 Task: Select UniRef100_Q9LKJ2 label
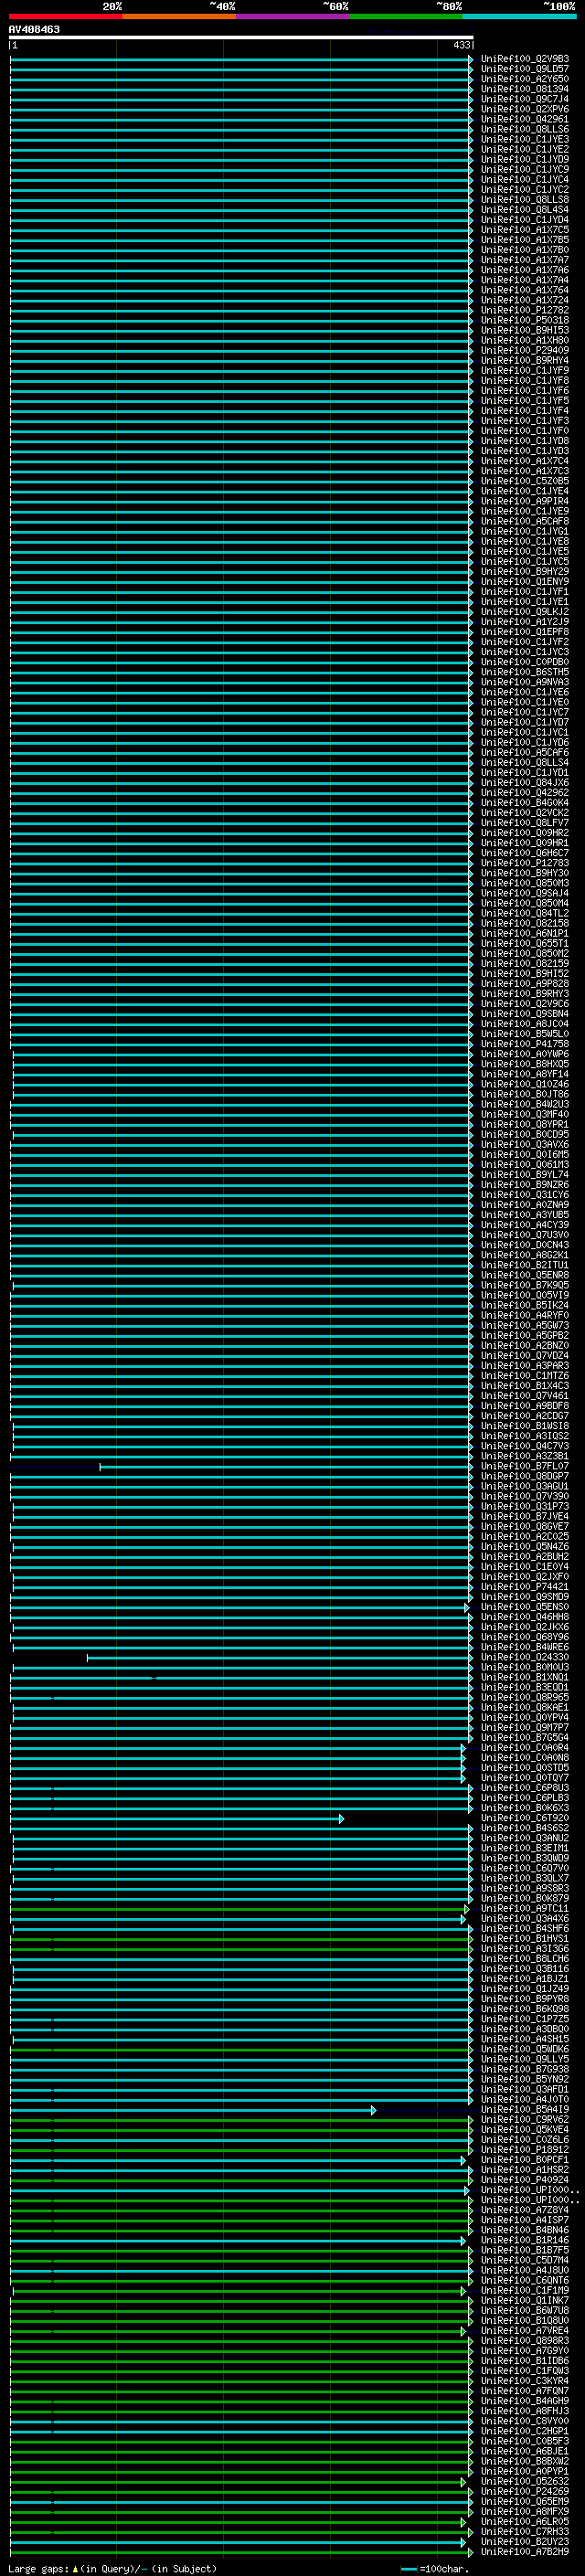point(525,611)
